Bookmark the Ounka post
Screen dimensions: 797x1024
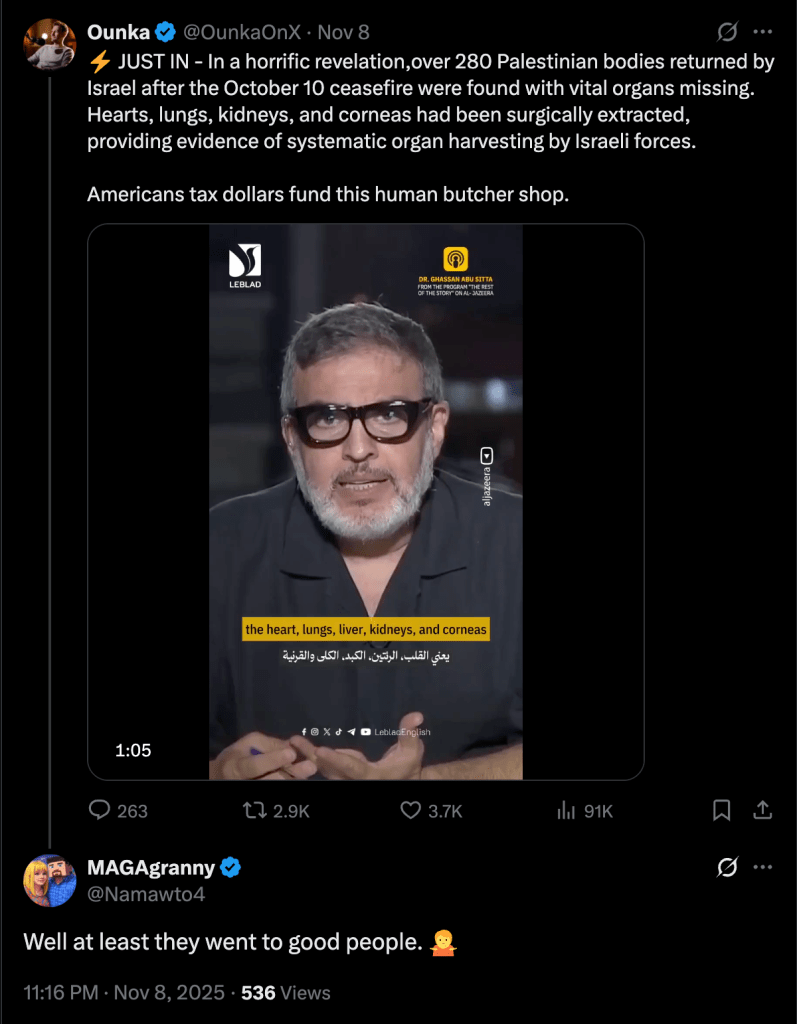(722, 810)
